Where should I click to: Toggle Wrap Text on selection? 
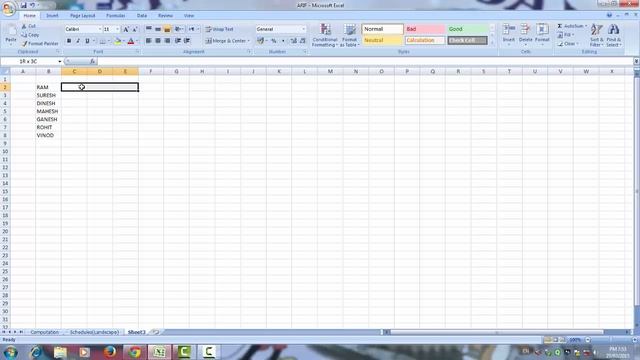[220, 29]
